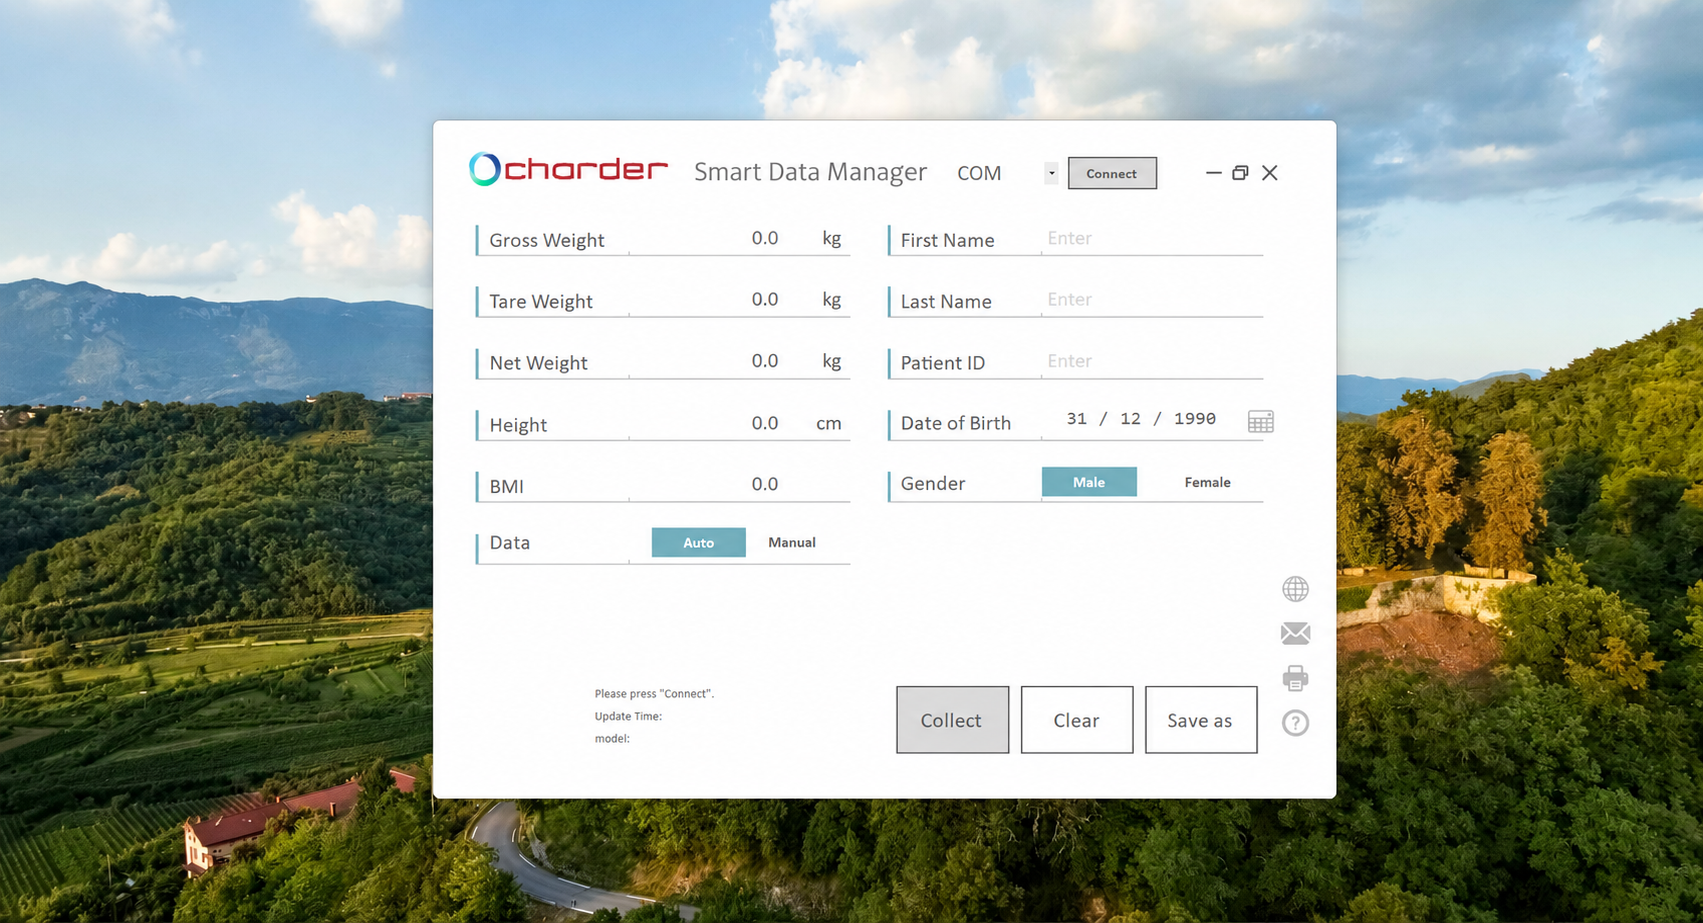Switch Data mode to Manual
Screen dimensions: 1703x923
[792, 542]
